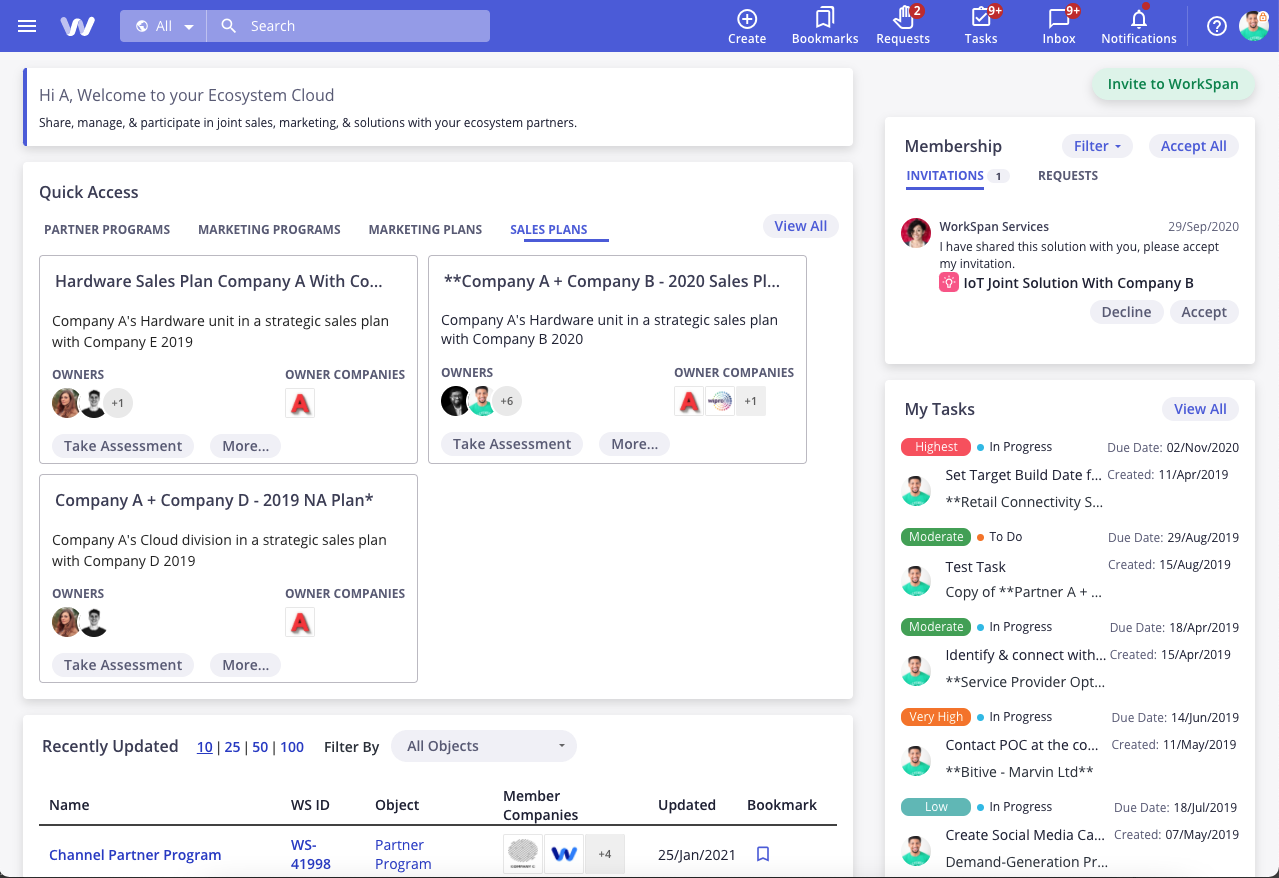1279x878 pixels.
Task: Open the Inbox chat icon
Action: click(1059, 18)
